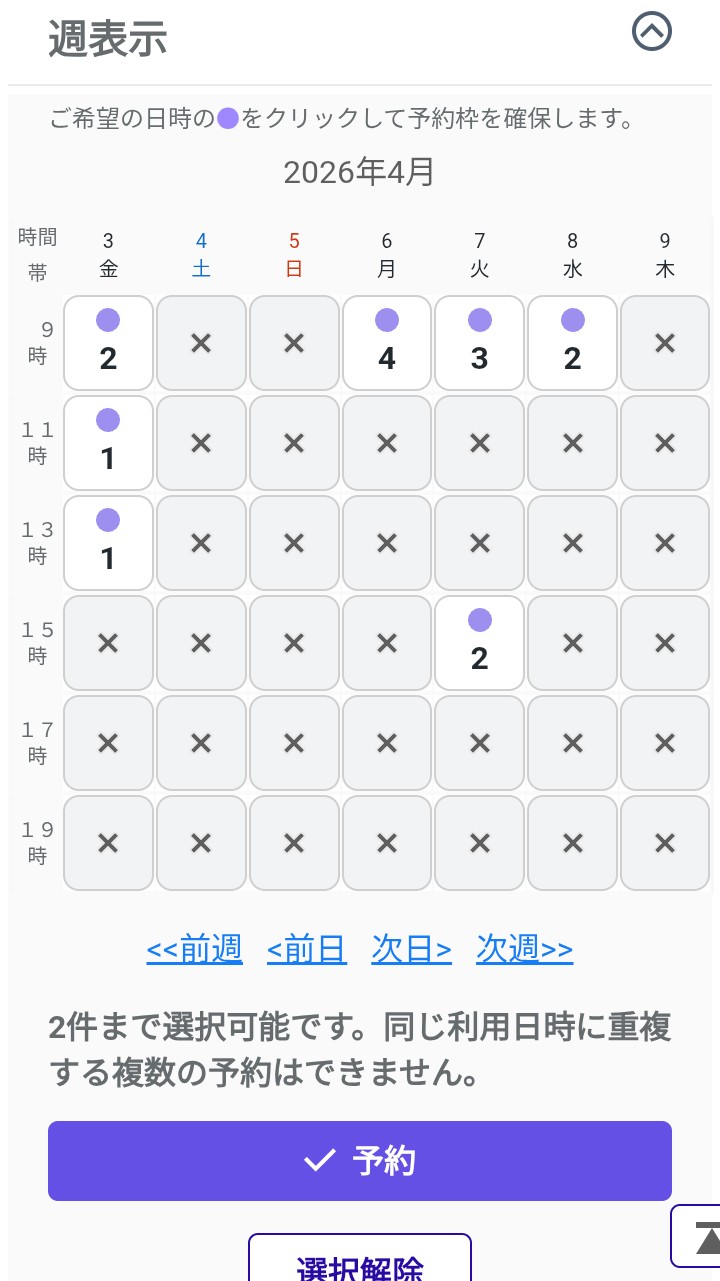This screenshot has height=1281, width=720.
Task: Select Monday April 6 at 9時 slot
Action: click(387, 342)
